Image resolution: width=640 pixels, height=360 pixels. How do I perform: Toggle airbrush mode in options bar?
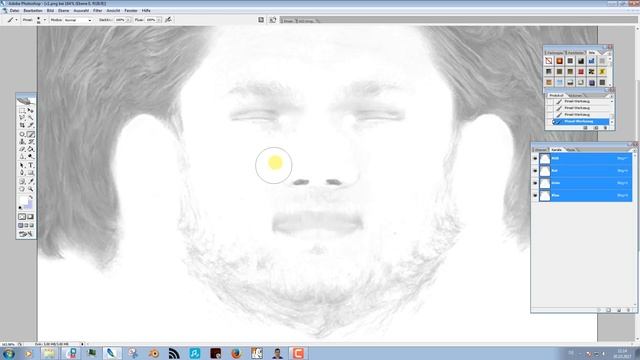(x=168, y=20)
